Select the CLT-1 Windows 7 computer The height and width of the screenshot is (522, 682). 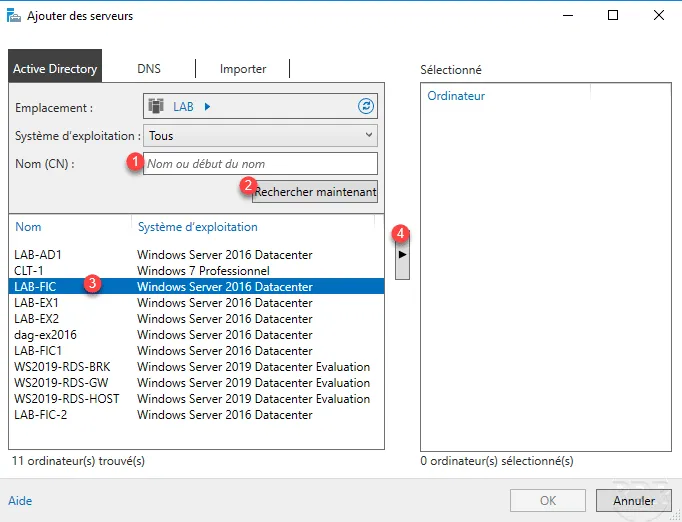(32, 271)
